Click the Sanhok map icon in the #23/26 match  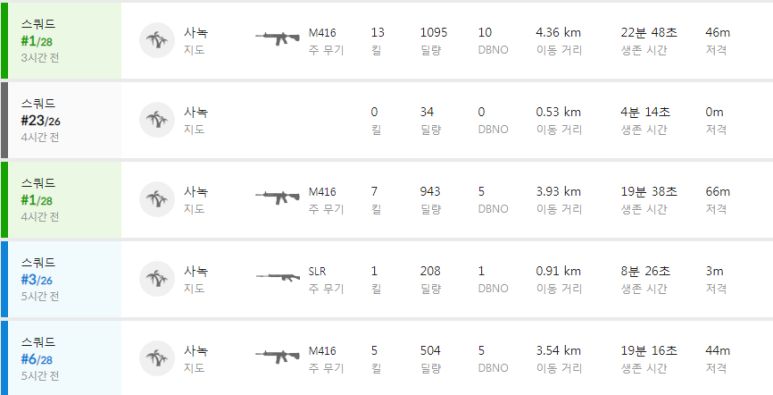point(157,119)
